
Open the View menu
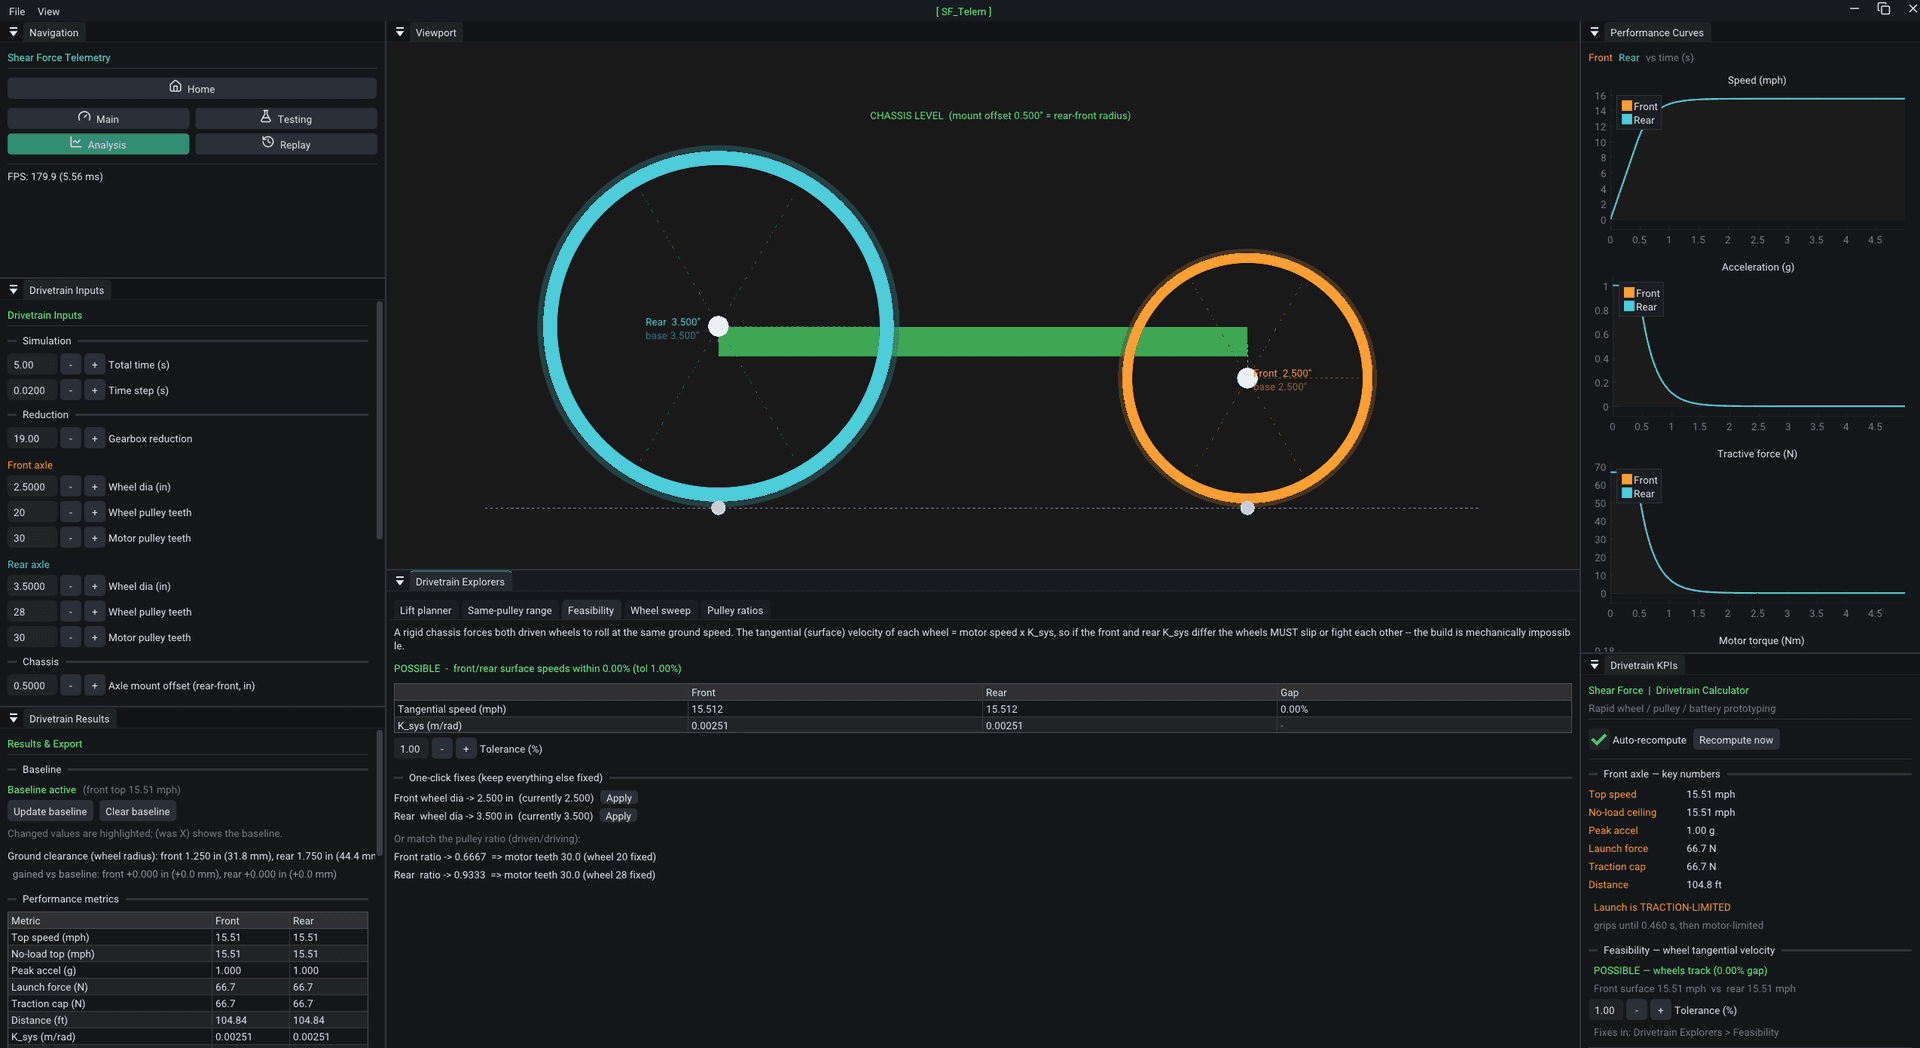49,11
